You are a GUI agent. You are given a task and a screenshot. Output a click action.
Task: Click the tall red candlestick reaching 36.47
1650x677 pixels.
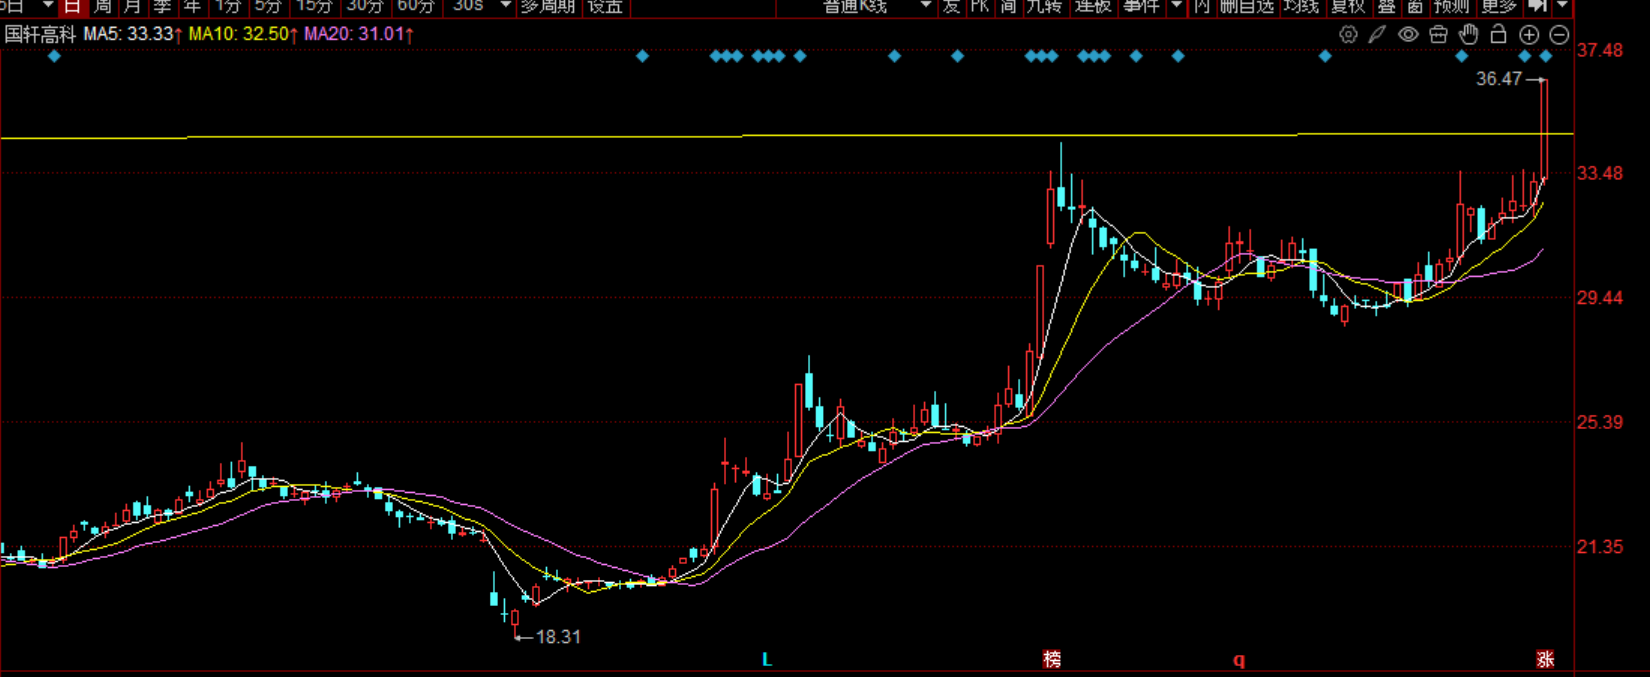point(1545,130)
